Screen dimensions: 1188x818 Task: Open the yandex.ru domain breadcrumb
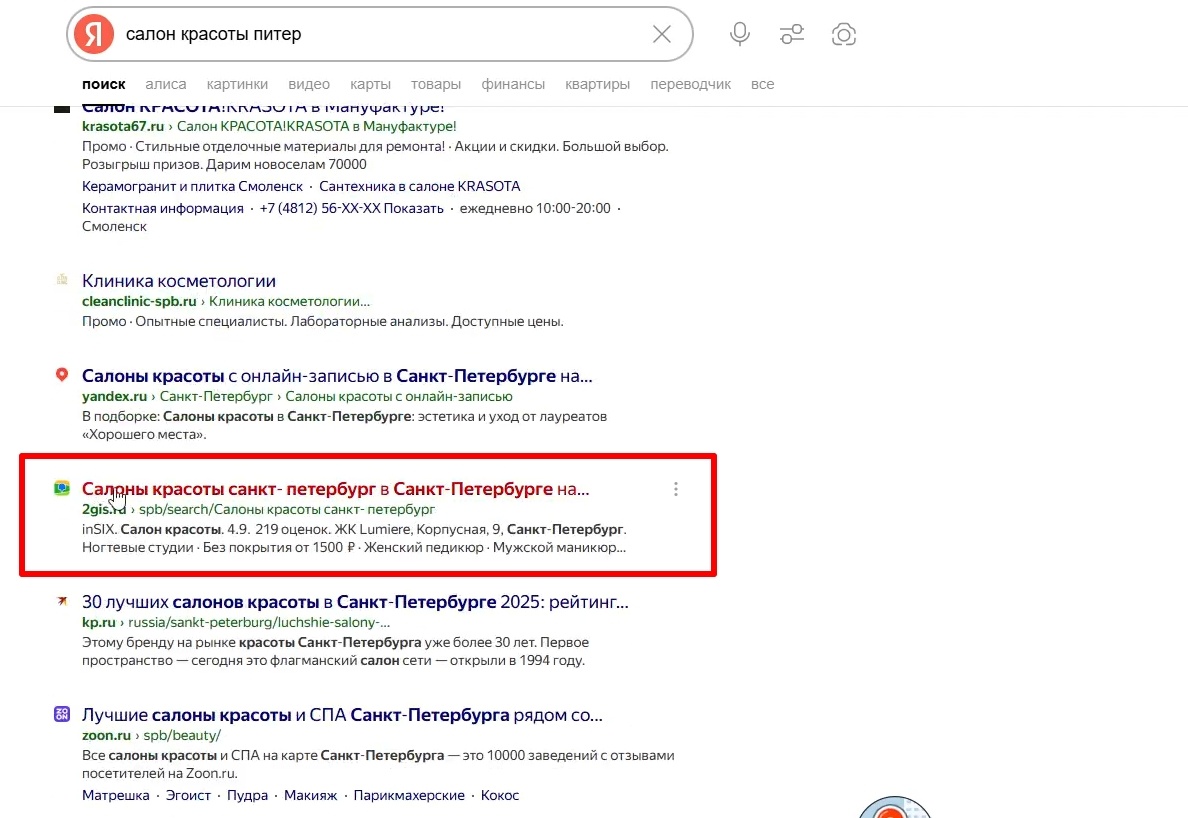[x=114, y=396]
